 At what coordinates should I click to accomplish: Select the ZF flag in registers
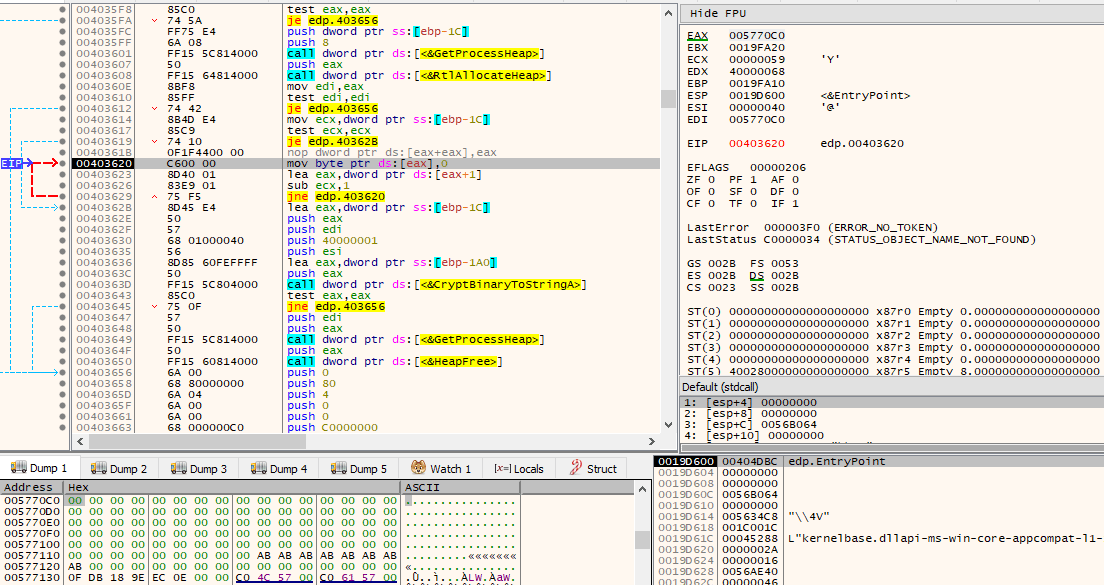point(701,180)
